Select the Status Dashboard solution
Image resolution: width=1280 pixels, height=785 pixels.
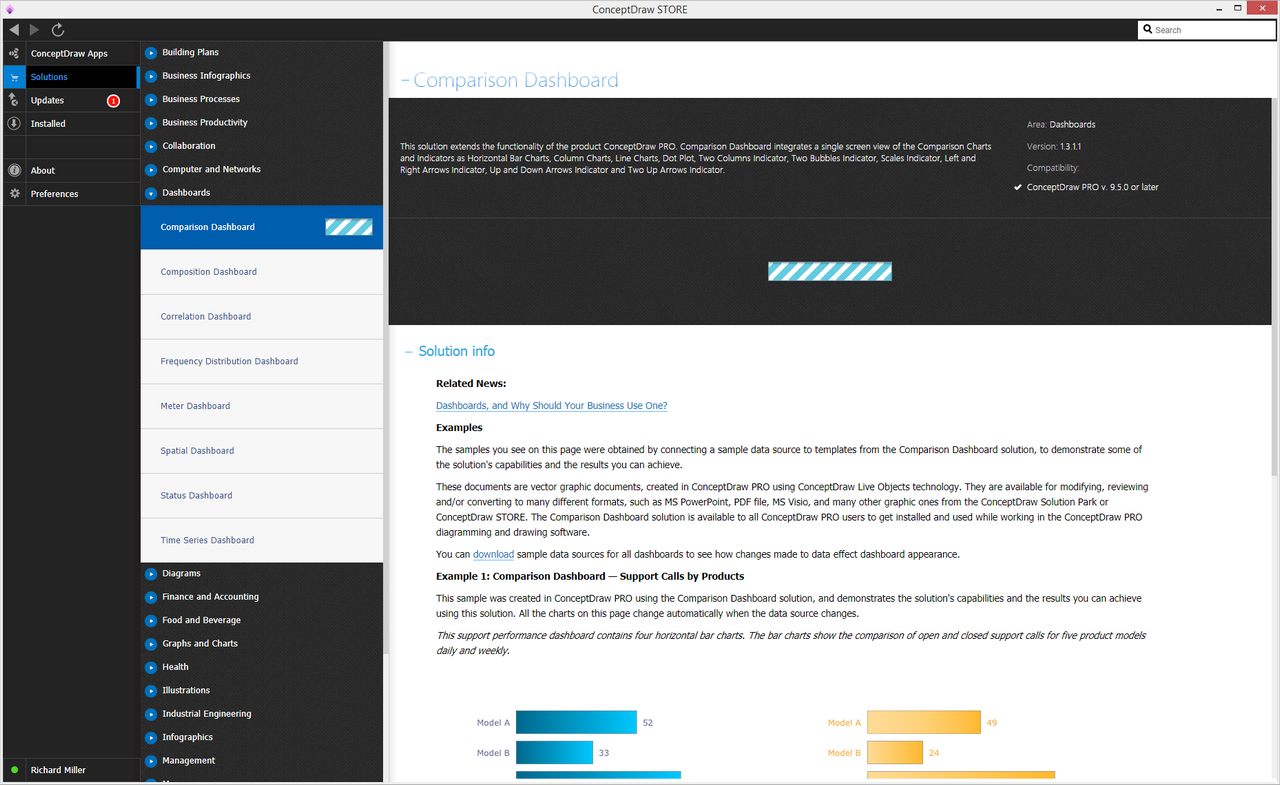coord(262,496)
